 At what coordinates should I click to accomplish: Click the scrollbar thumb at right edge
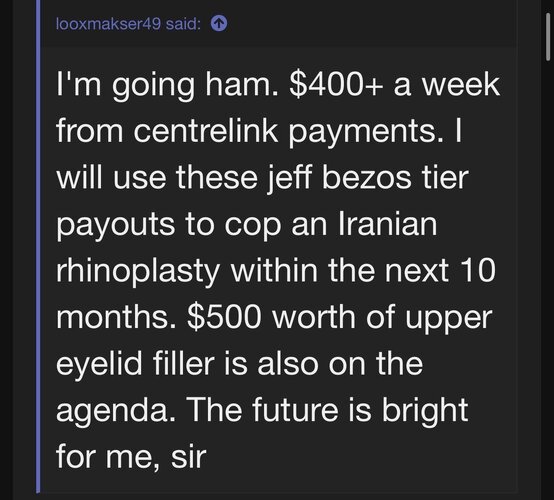pyautogui.click(x=548, y=37)
